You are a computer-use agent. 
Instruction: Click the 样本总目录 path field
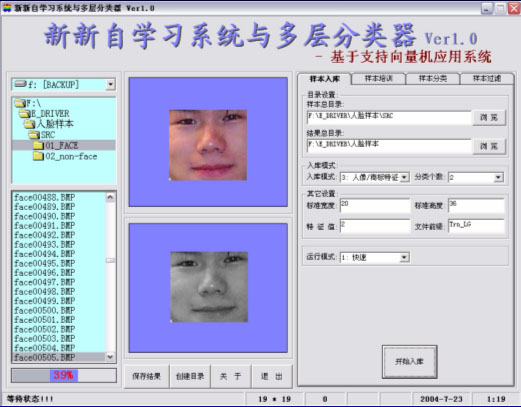tap(389, 117)
